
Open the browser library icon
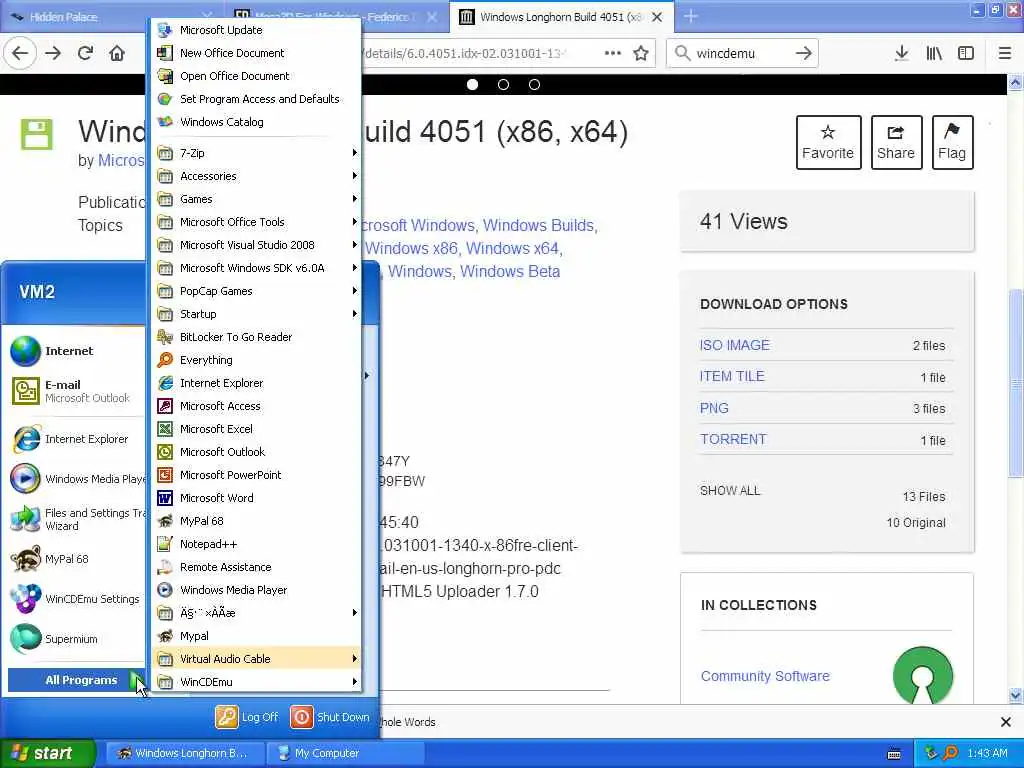[x=934, y=53]
